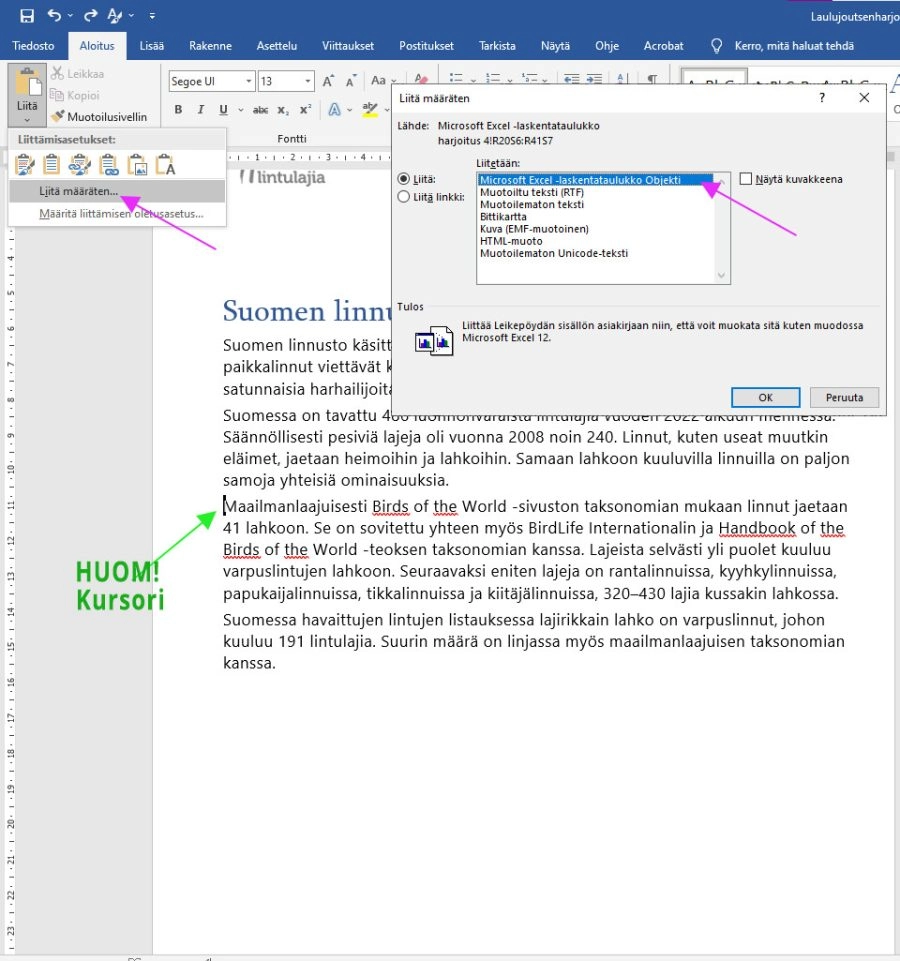
Task: Open the Segoe UI font name dropdown
Action: point(248,82)
